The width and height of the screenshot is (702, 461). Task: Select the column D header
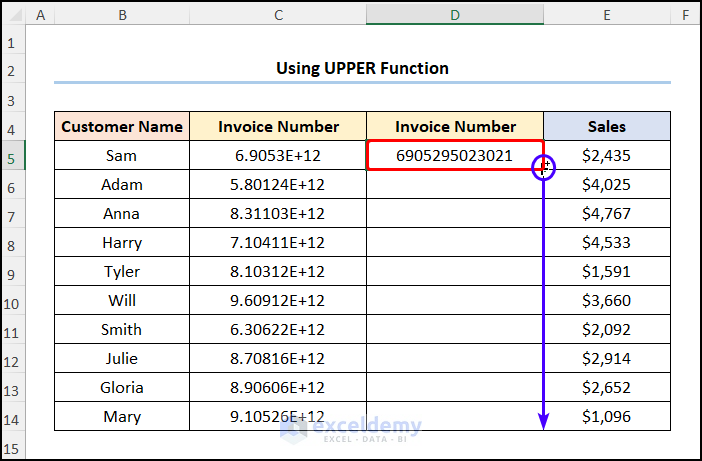point(455,15)
